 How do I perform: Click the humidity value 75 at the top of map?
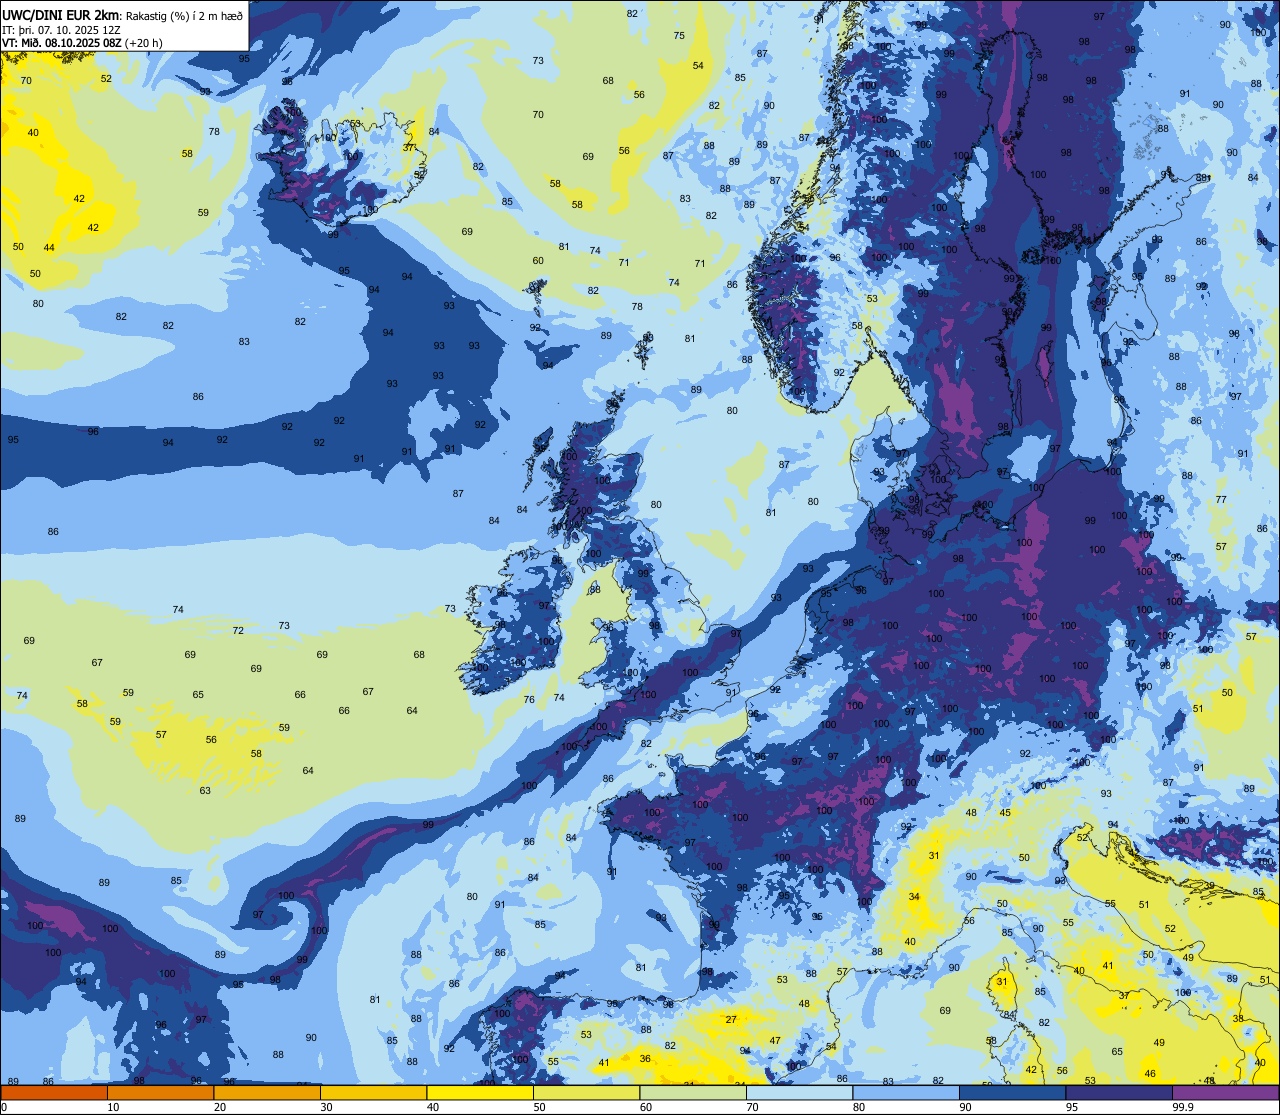coord(679,35)
